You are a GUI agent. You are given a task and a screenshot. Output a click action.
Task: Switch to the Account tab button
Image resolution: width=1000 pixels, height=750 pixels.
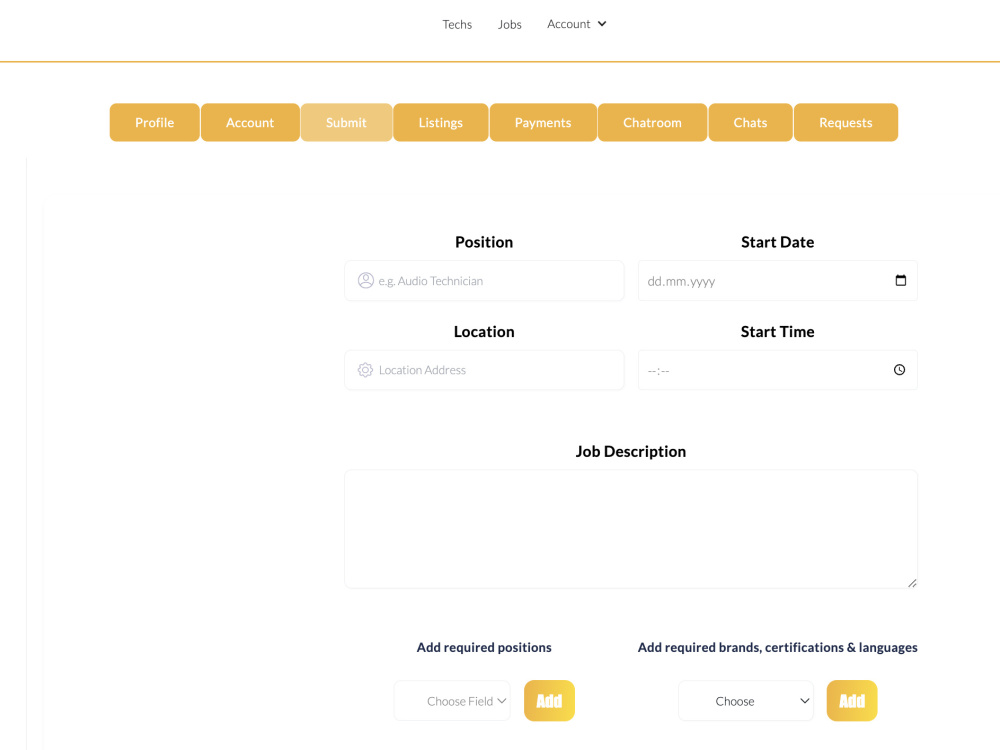(x=250, y=122)
